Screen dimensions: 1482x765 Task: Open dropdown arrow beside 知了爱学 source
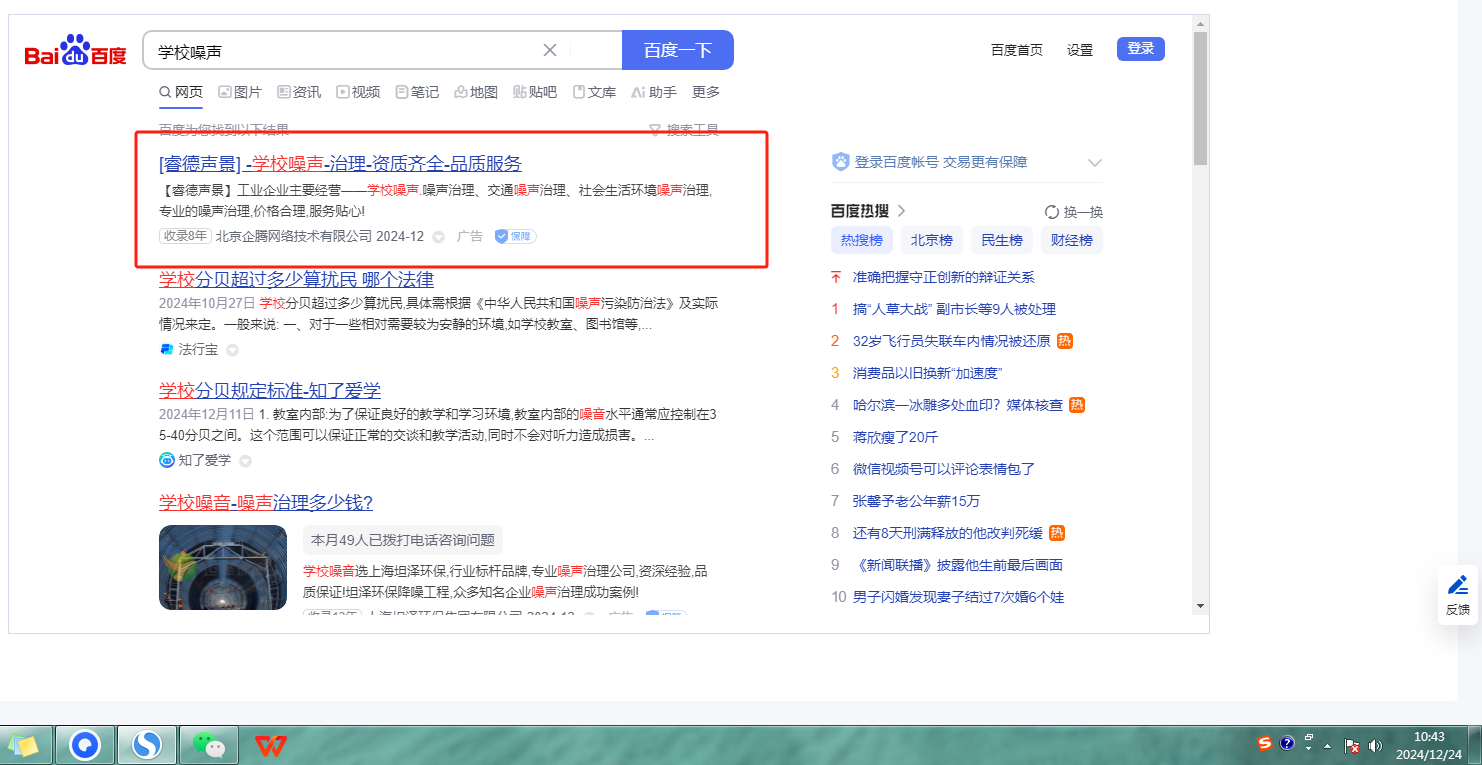pyautogui.click(x=245, y=461)
